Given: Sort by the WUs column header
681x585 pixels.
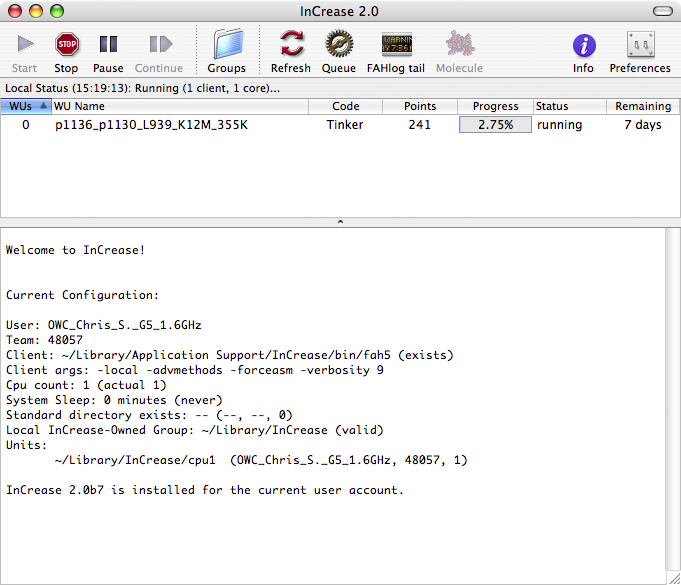Looking at the screenshot, I should (25, 106).
